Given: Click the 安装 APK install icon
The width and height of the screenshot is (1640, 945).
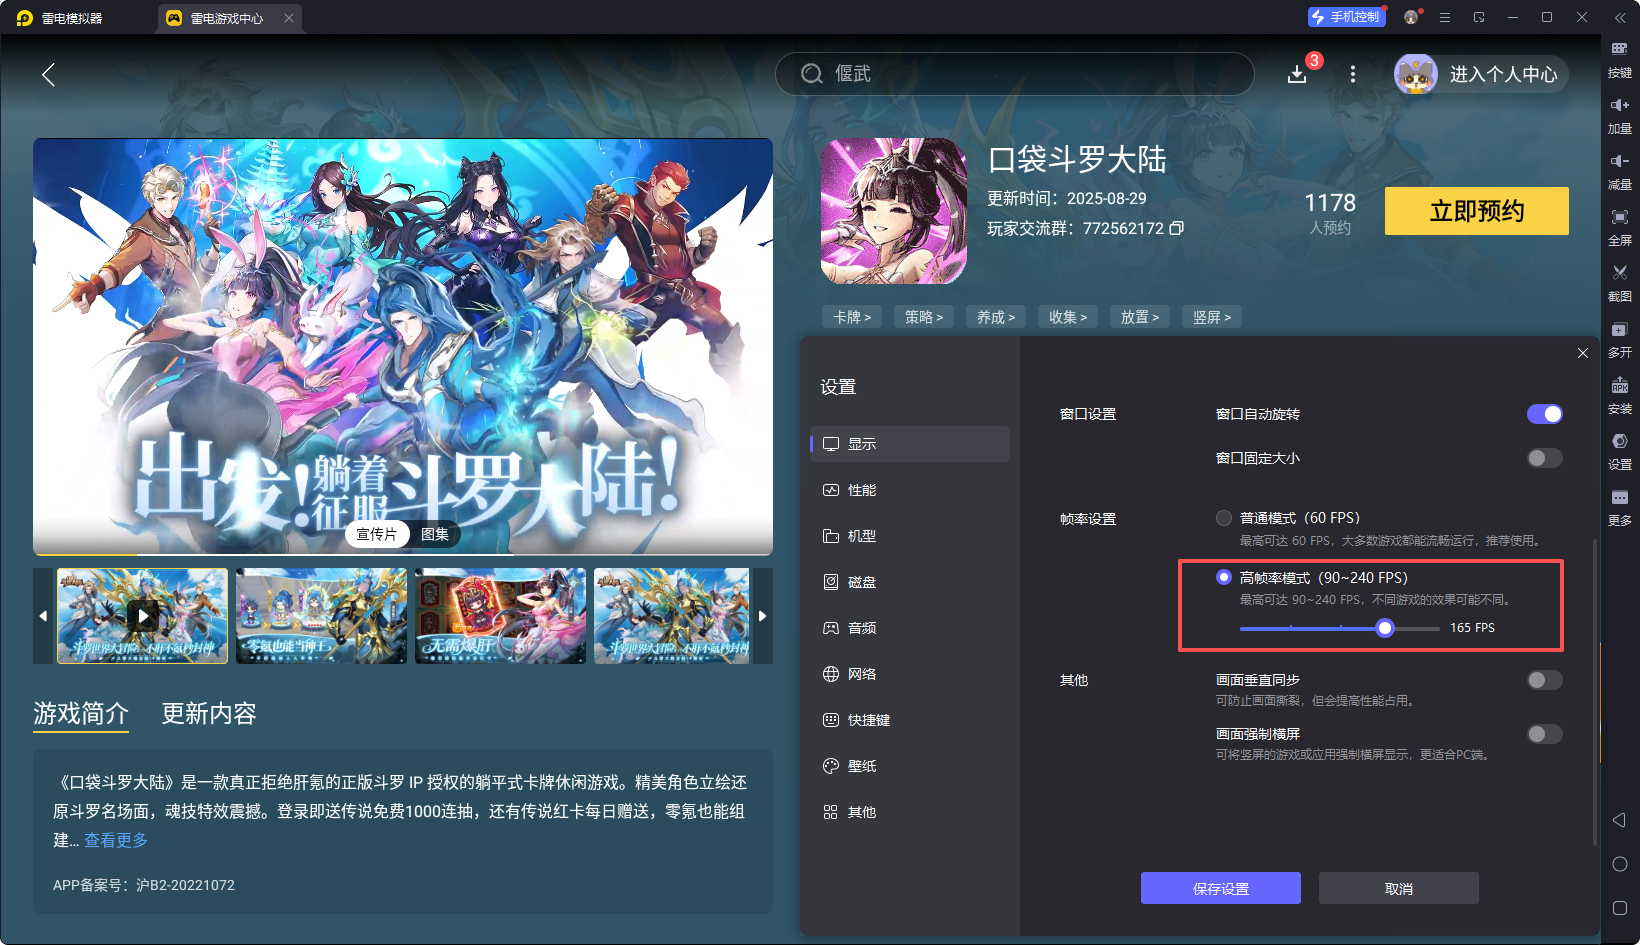Looking at the screenshot, I should tap(1620, 396).
